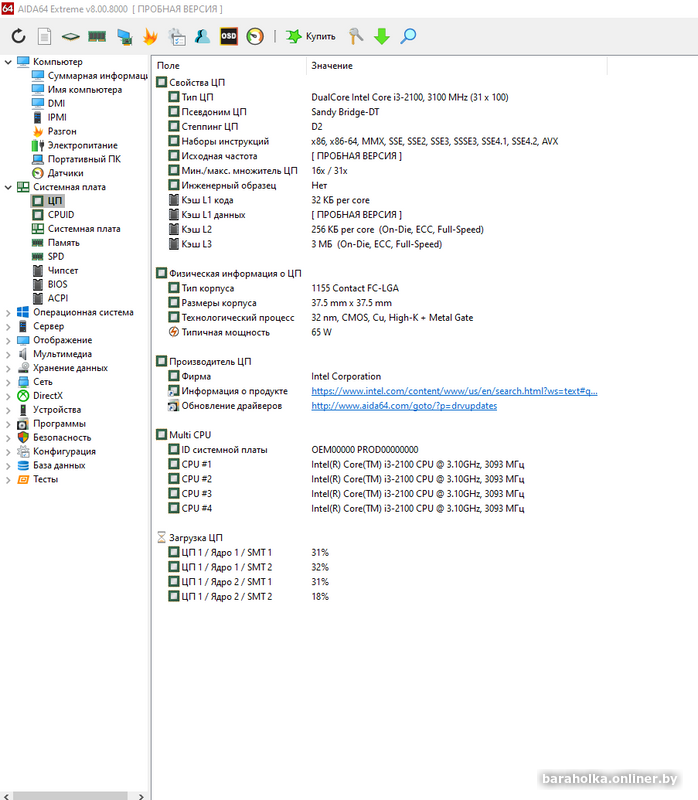Expand the DirectX tree node
The height and width of the screenshot is (800, 698).
8,396
